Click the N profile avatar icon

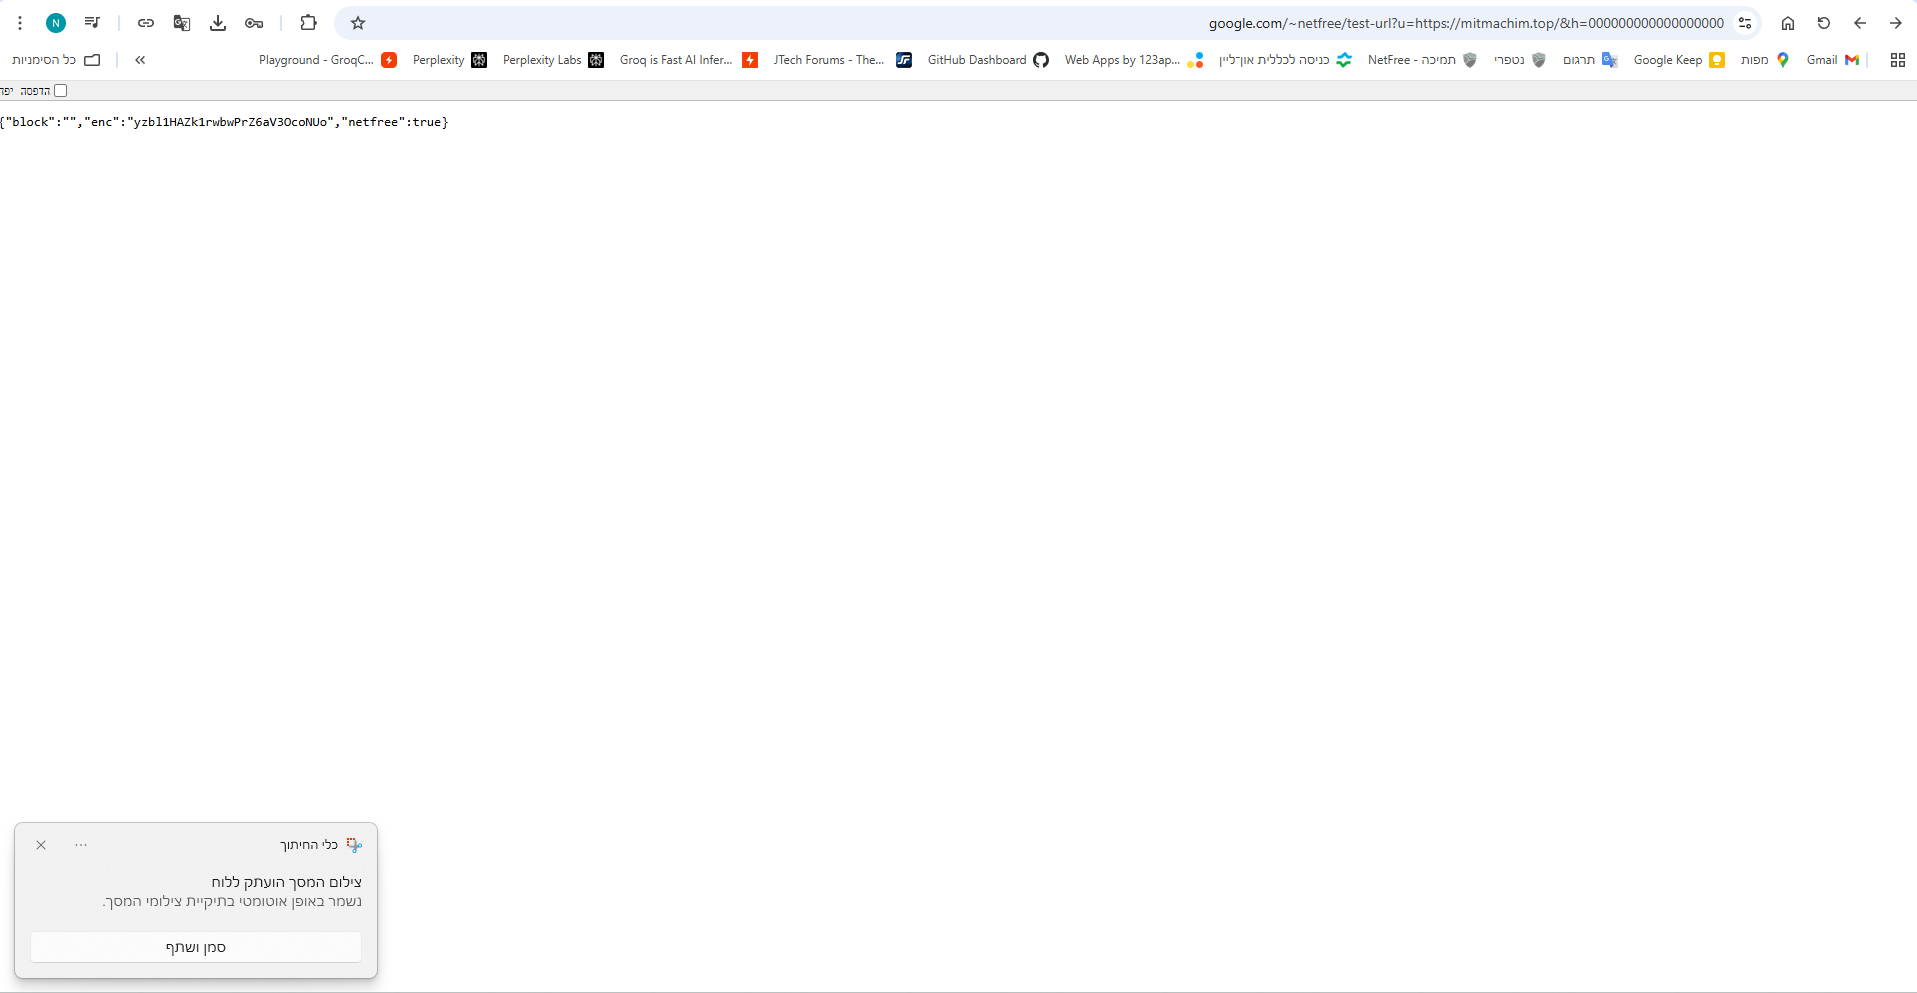click(56, 22)
